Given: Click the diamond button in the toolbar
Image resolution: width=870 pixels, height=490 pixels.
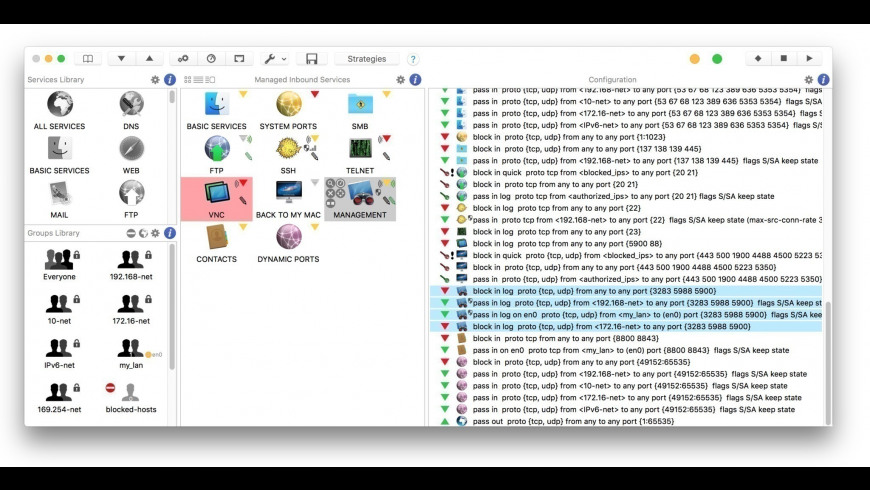Looking at the screenshot, I should point(758,58).
